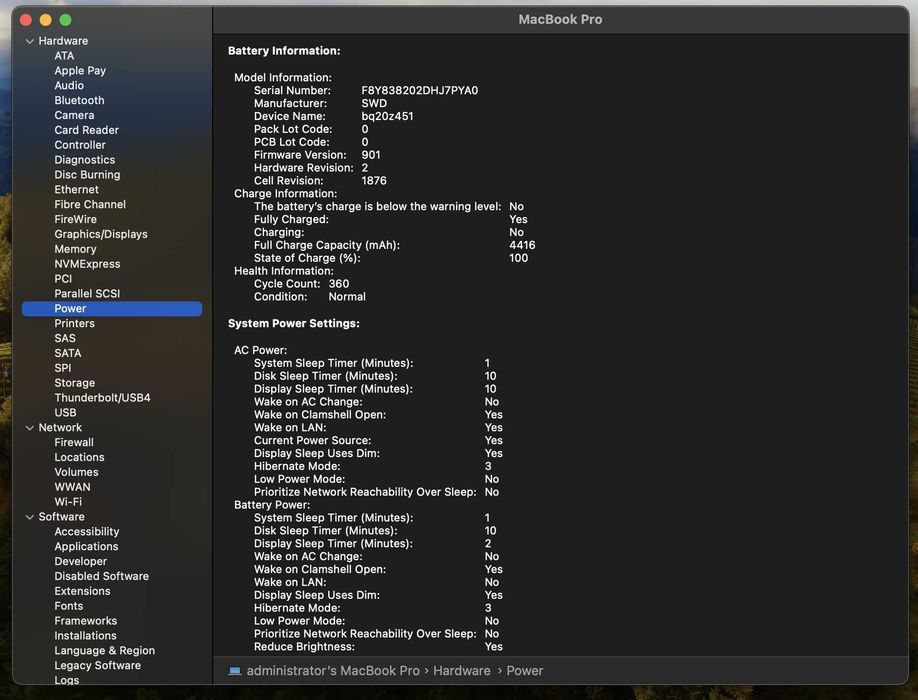
Task: Select Ethernet in the sidebar
Action: (x=77, y=190)
